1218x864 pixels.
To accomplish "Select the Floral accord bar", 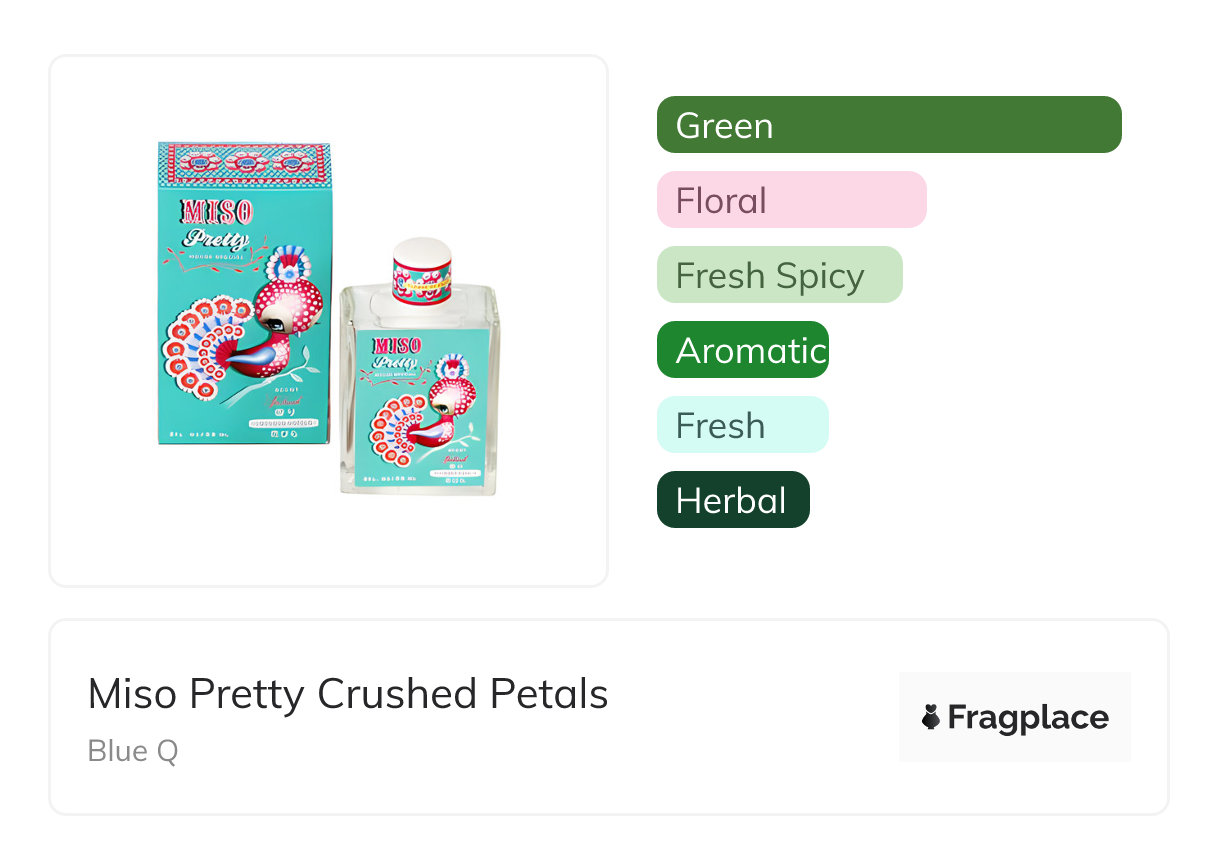I will click(x=791, y=200).
